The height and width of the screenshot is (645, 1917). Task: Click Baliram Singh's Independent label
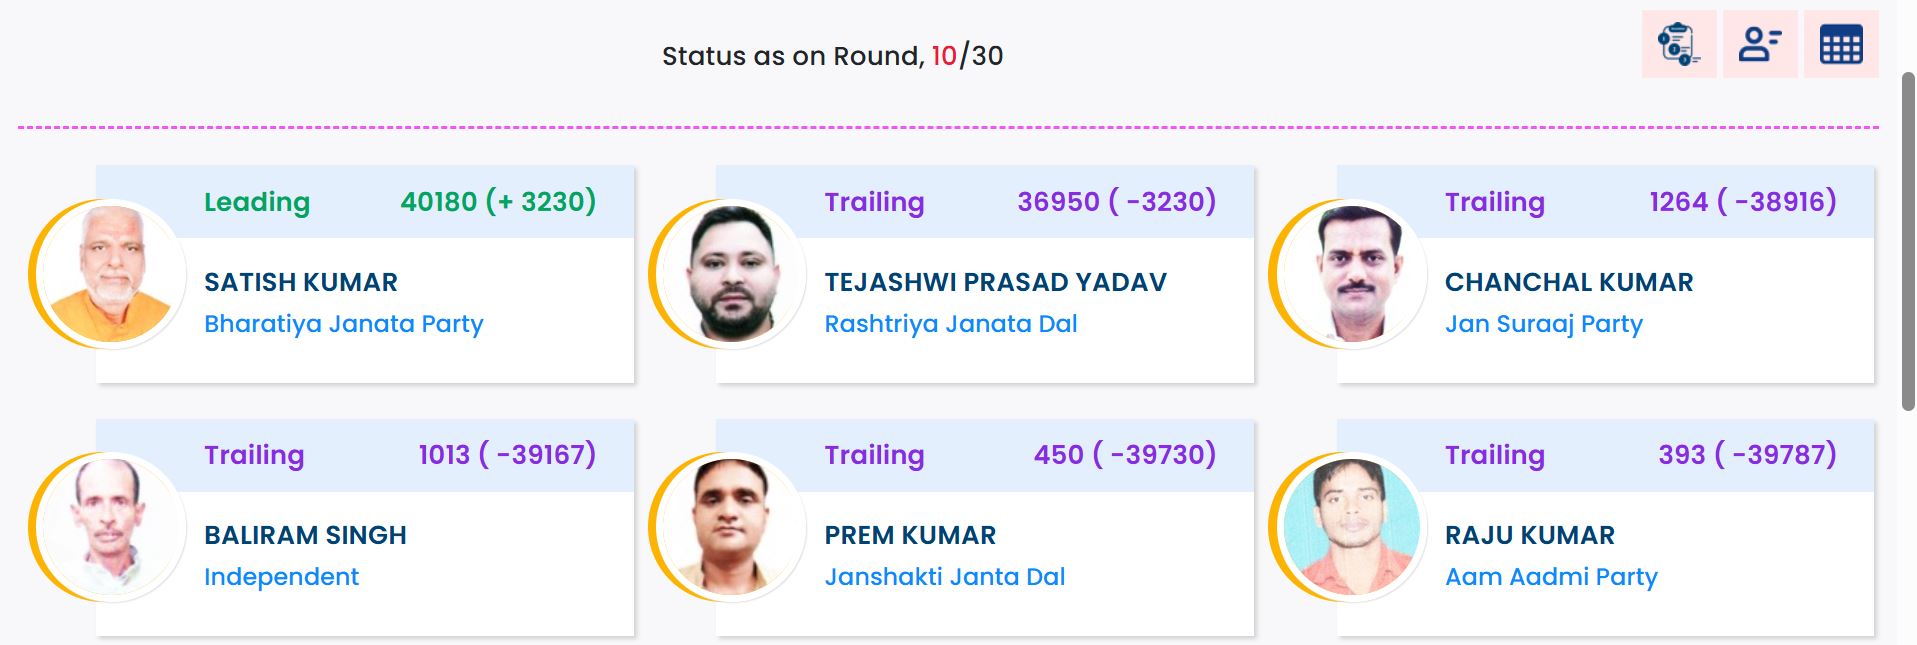click(x=281, y=577)
